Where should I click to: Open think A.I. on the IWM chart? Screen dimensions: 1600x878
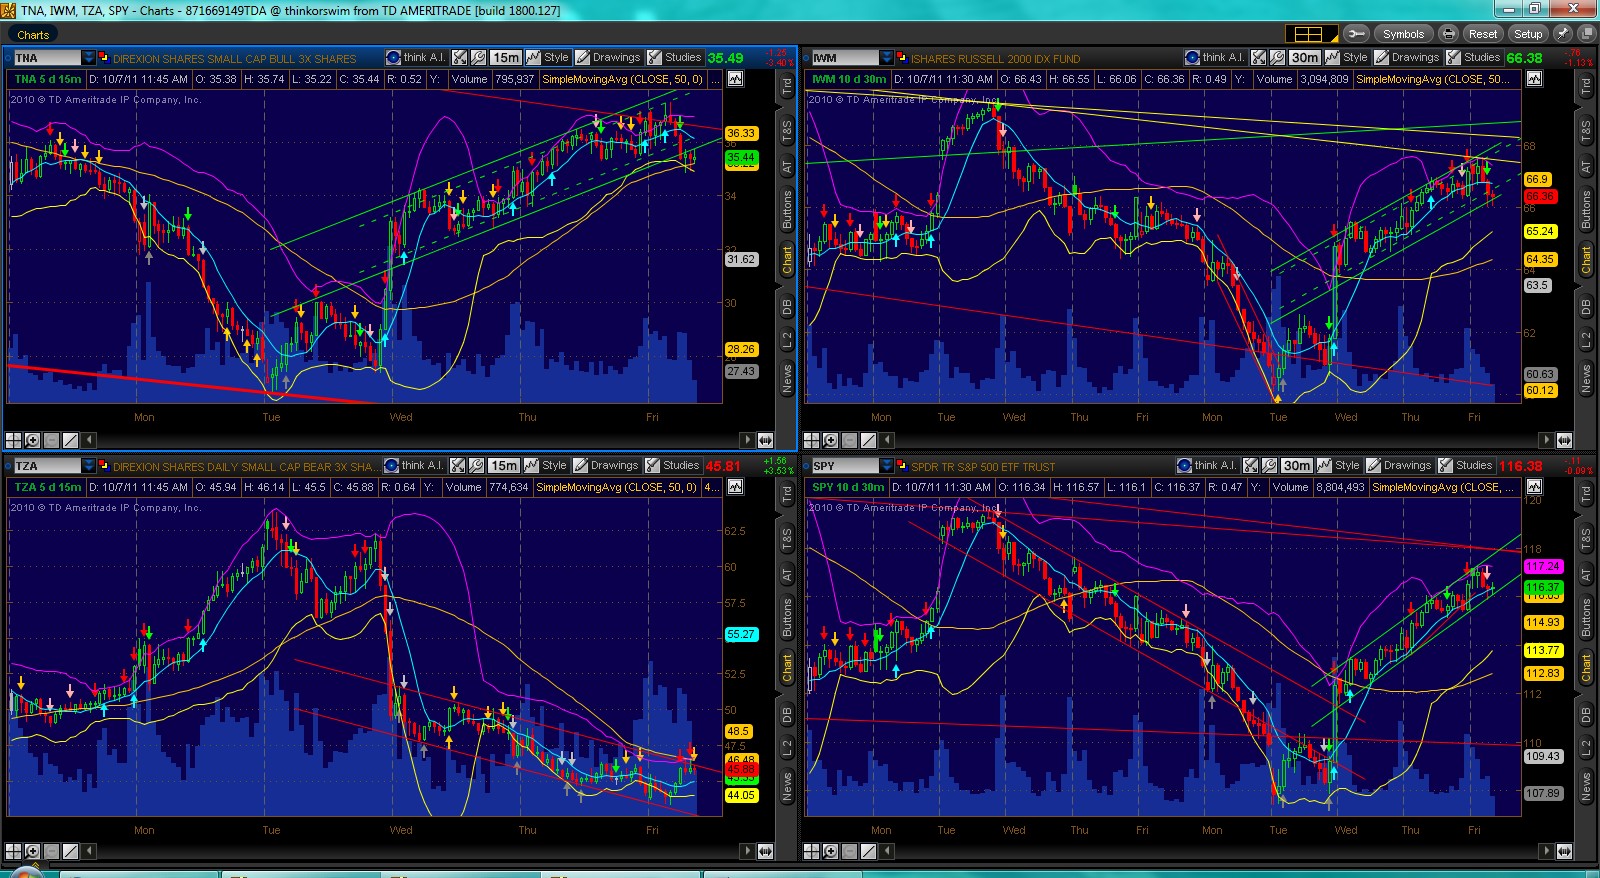point(1214,58)
